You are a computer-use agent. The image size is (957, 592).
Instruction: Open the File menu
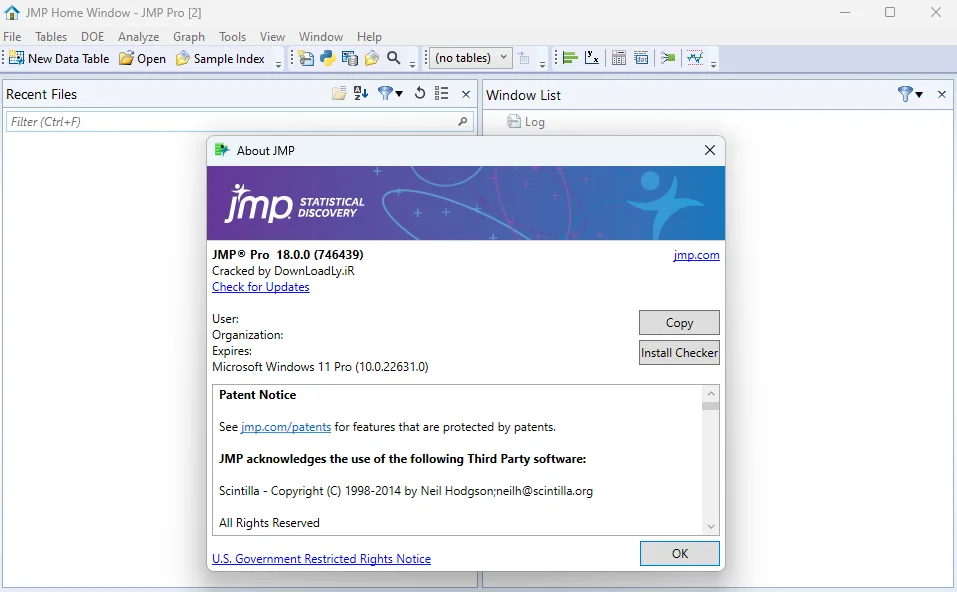click(12, 37)
